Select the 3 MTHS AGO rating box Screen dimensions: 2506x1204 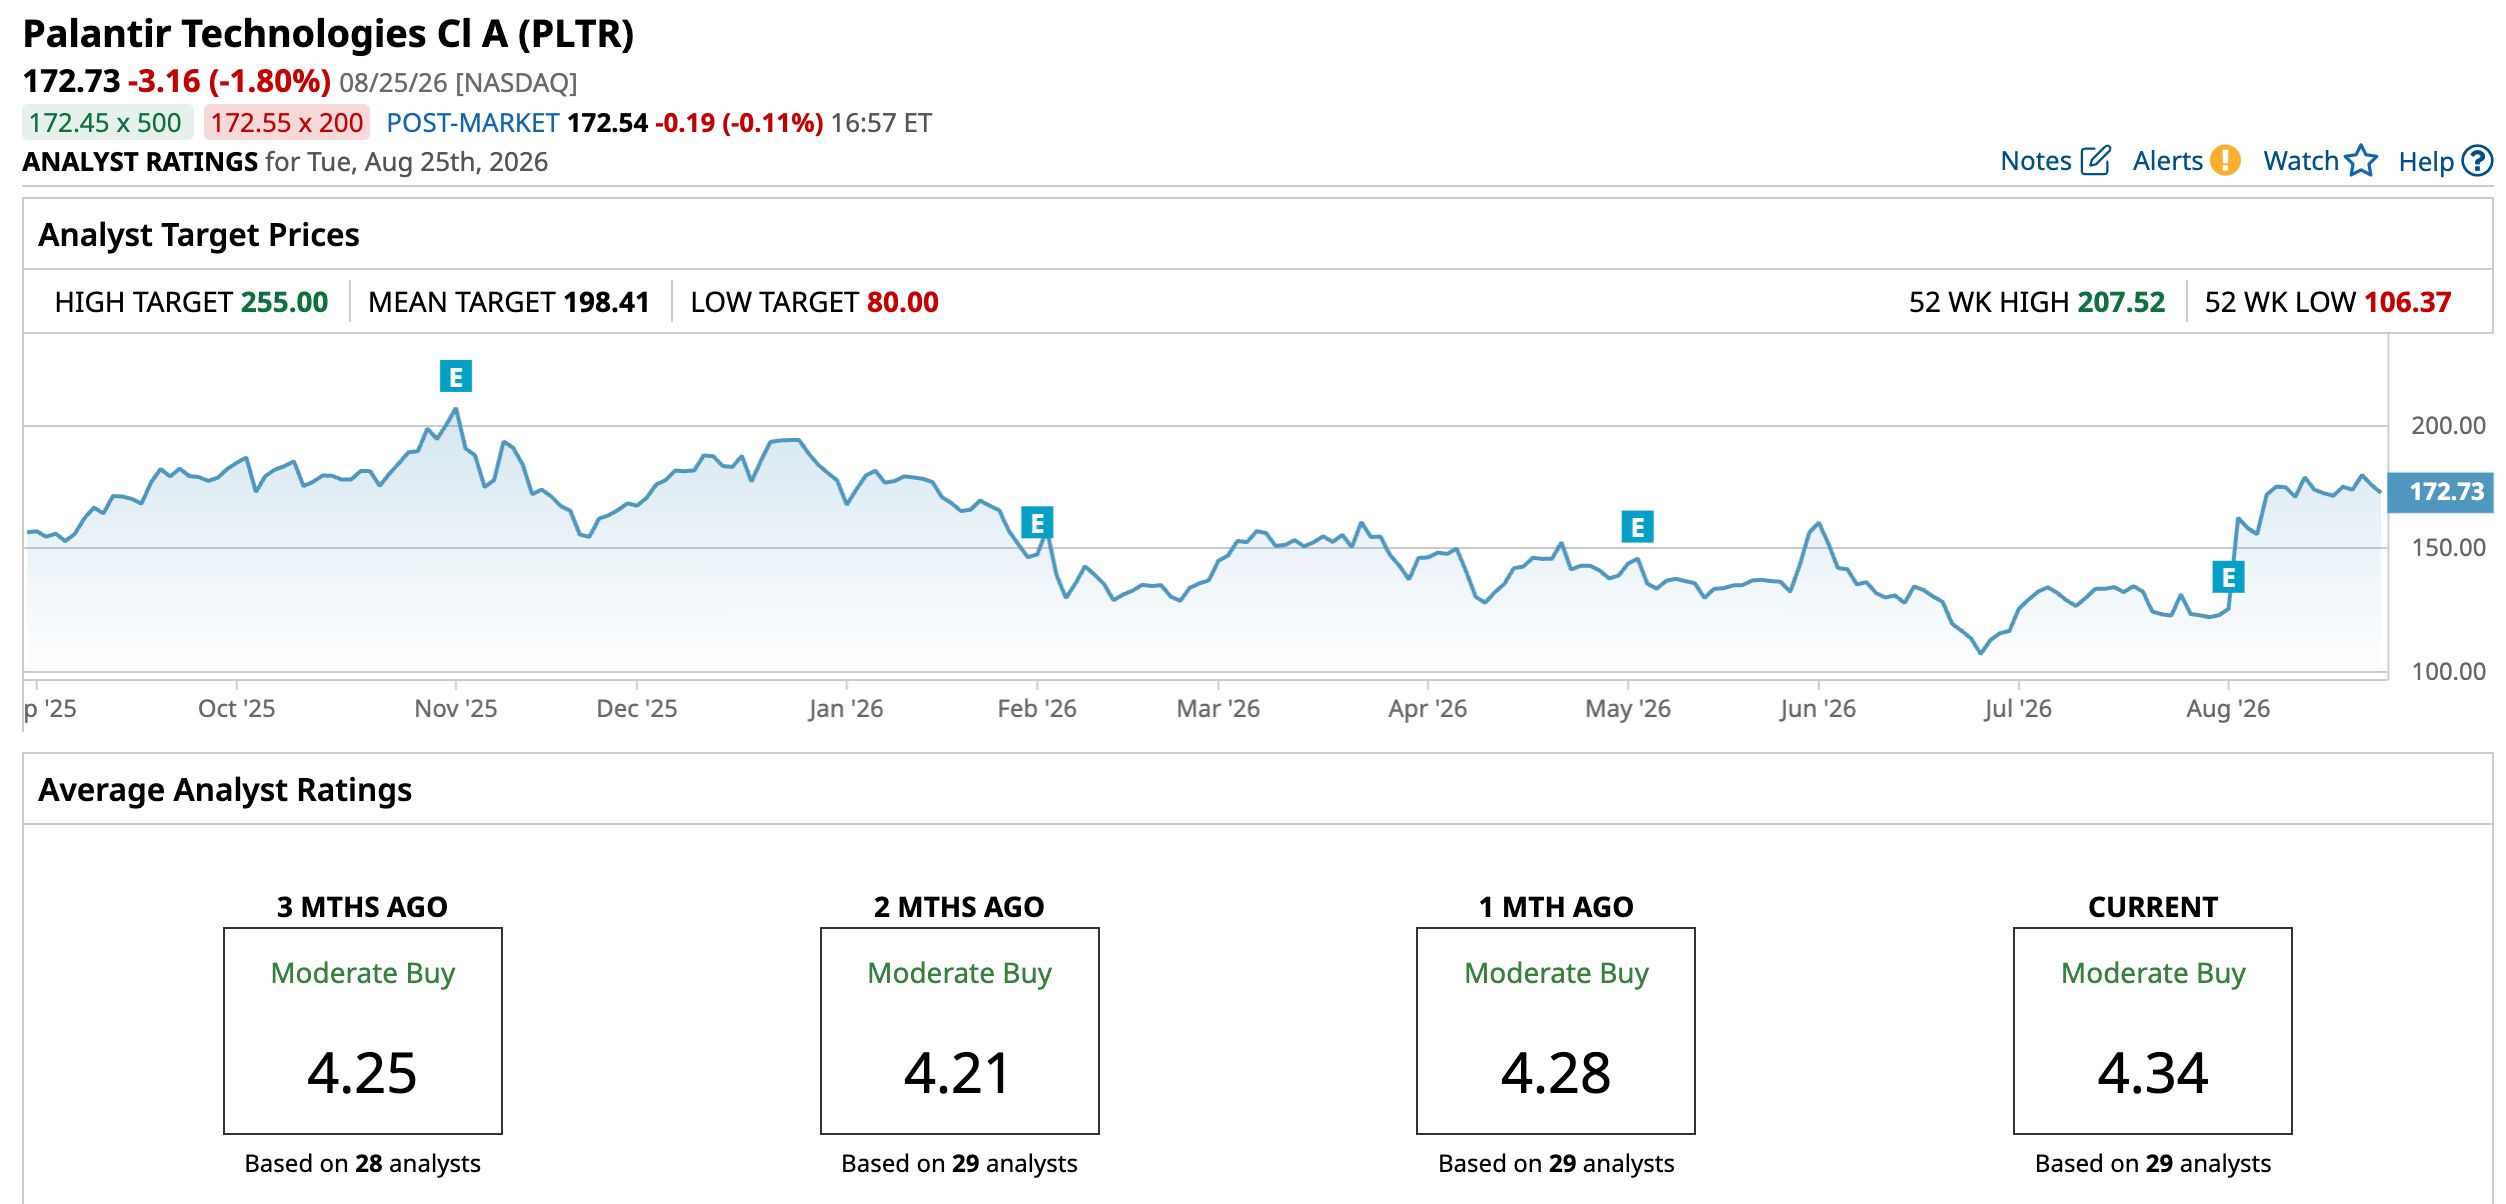362,1031
